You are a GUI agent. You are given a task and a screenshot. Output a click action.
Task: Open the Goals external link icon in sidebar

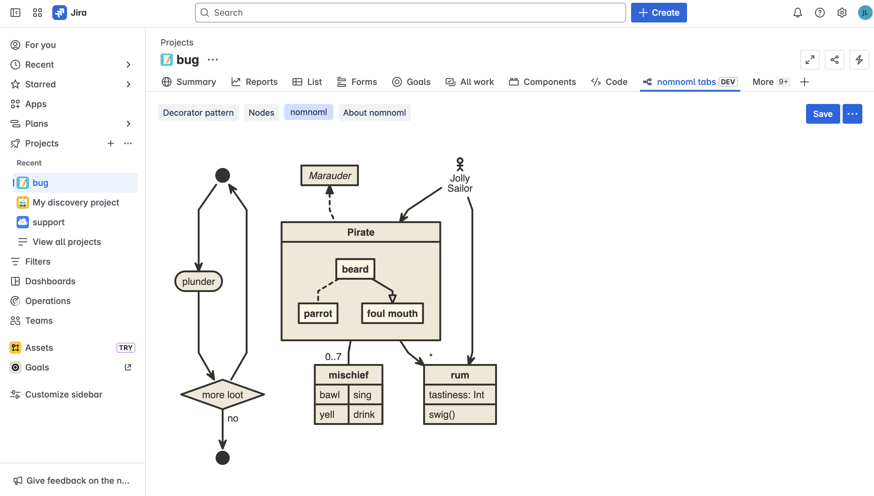pos(128,367)
